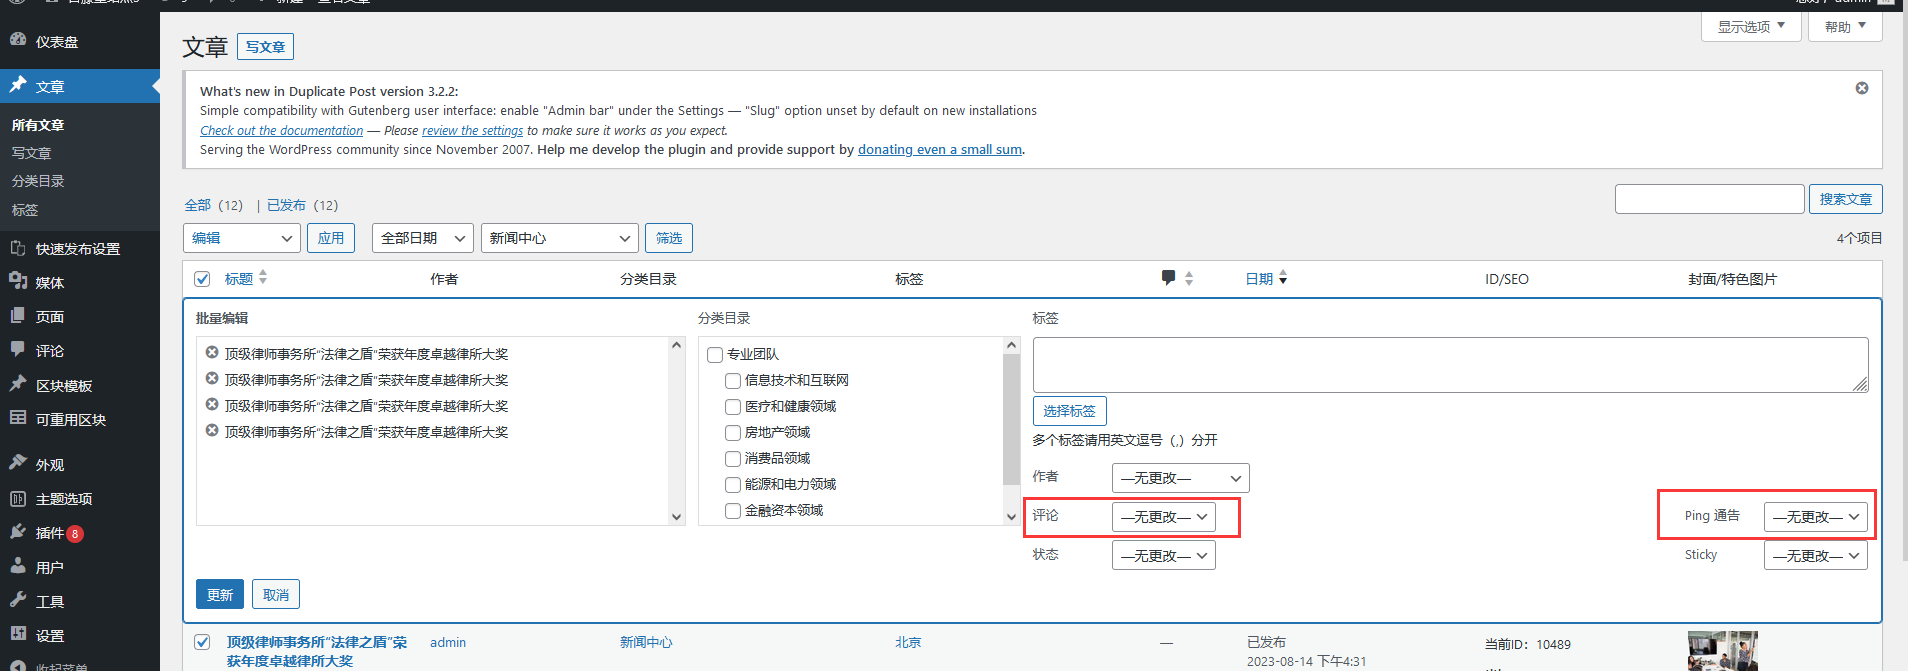Click the category list scrollbar down arrow
The image size is (1908, 671).
pyautogui.click(x=1011, y=516)
